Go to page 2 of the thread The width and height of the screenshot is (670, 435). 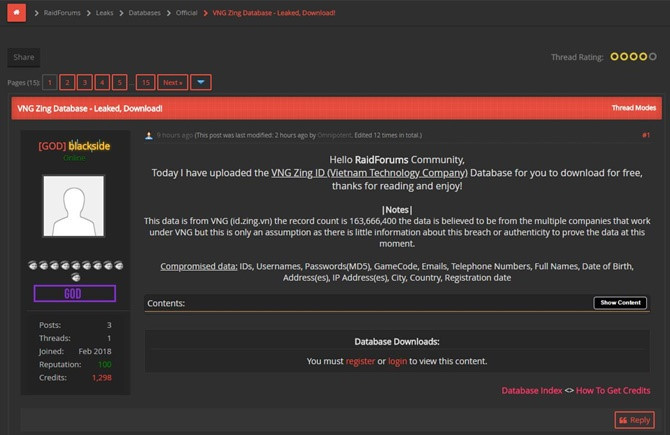click(x=67, y=82)
